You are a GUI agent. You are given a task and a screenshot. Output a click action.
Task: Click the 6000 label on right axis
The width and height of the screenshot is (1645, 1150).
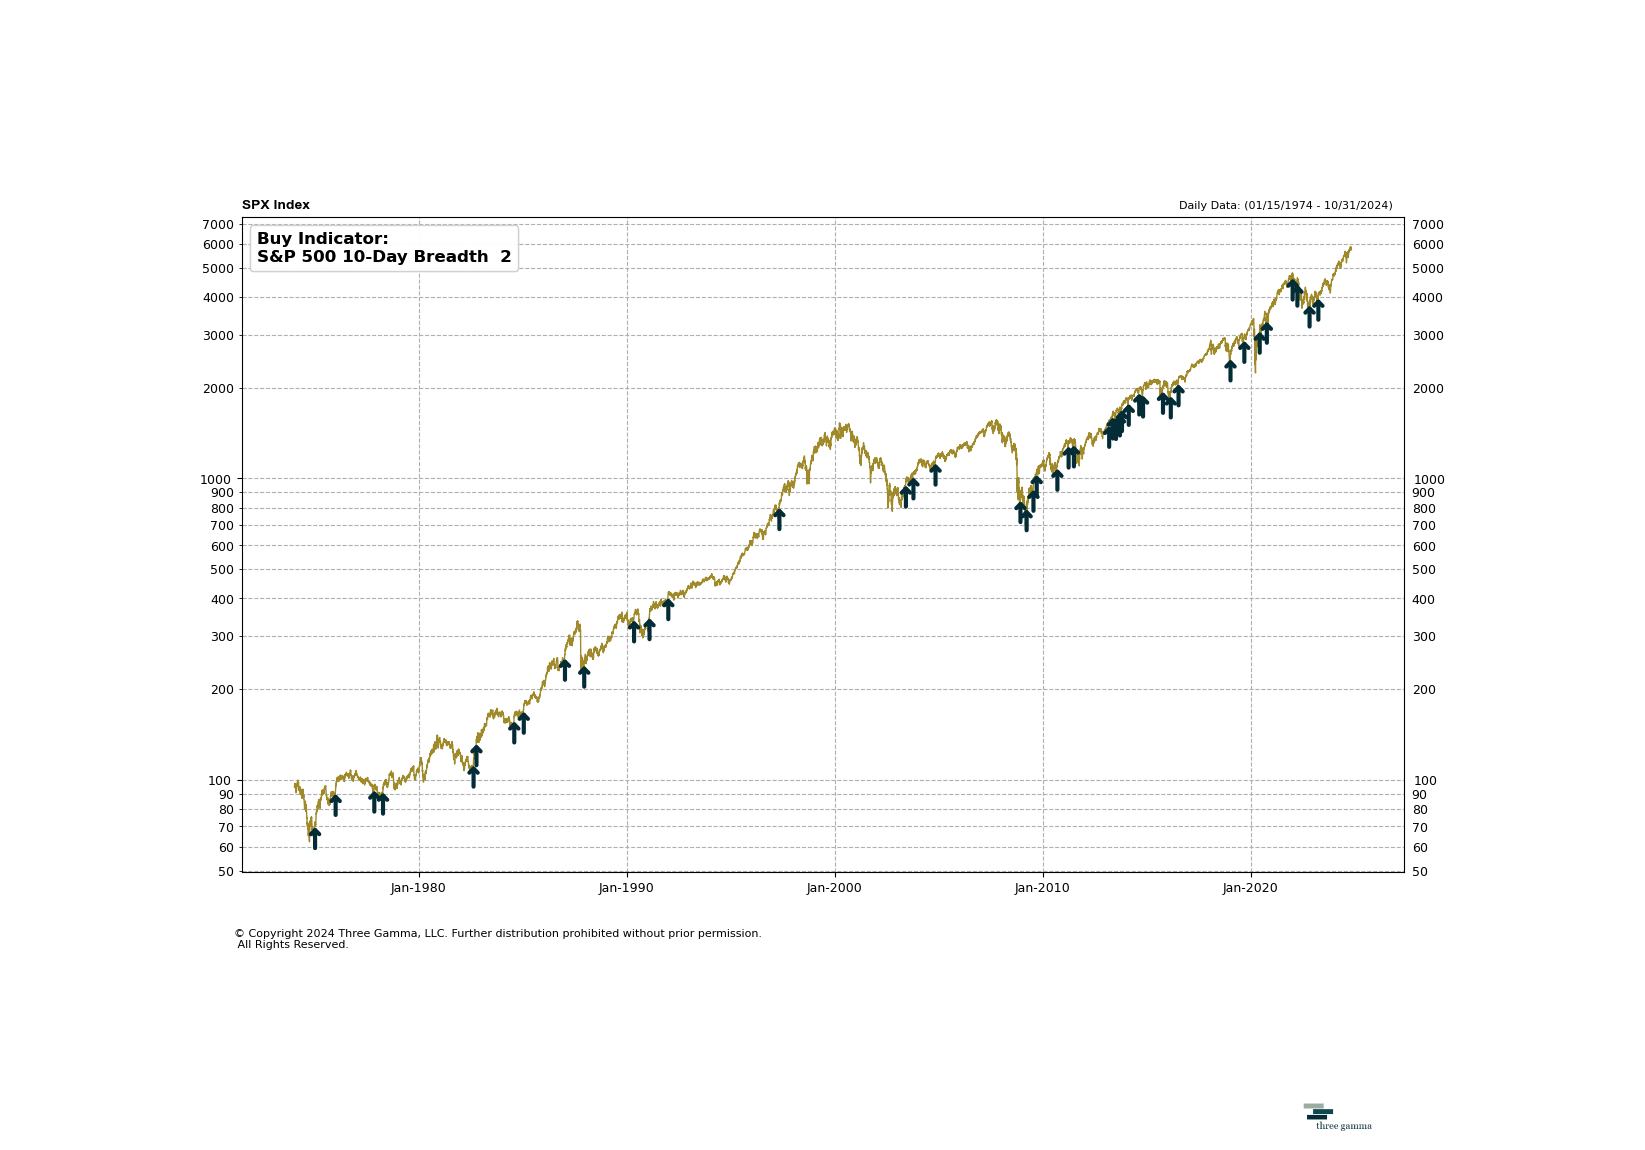1428,246
